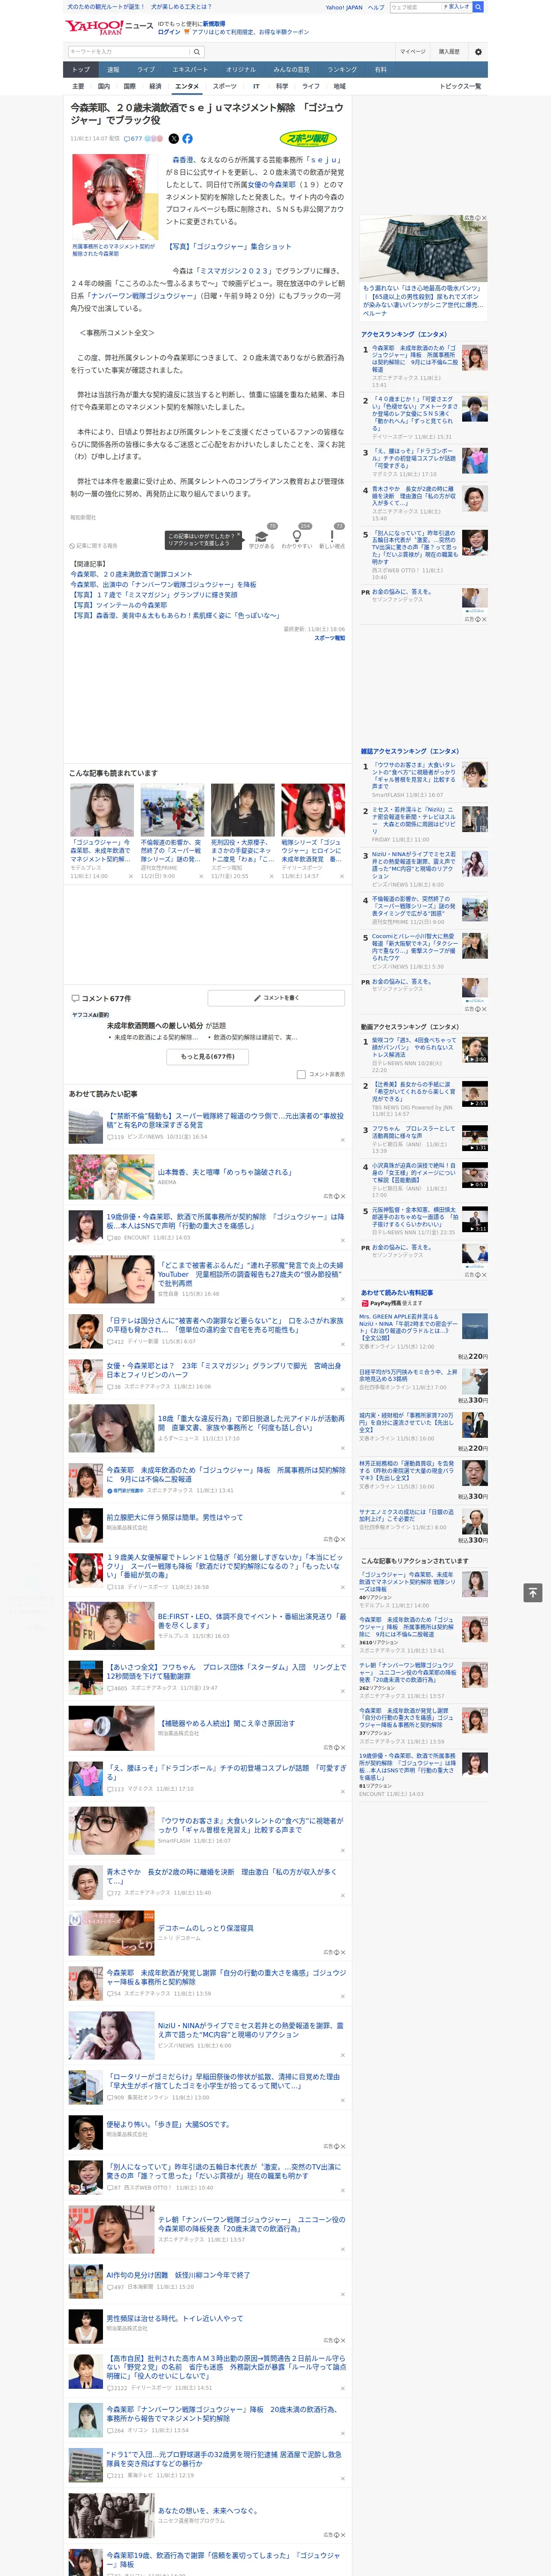Click もっと見る(677件) button
Image resolution: width=551 pixels, height=2576 pixels.
(x=208, y=1056)
